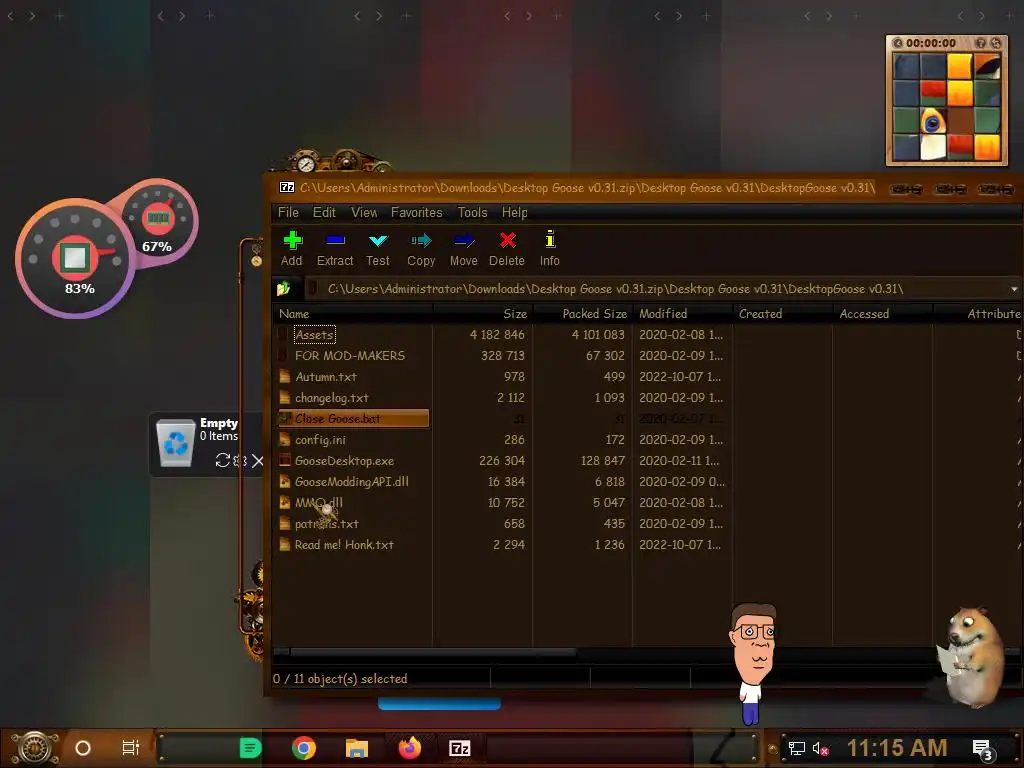1024x768 pixels.
Task: Click the objects selected status text
Action: (340, 679)
